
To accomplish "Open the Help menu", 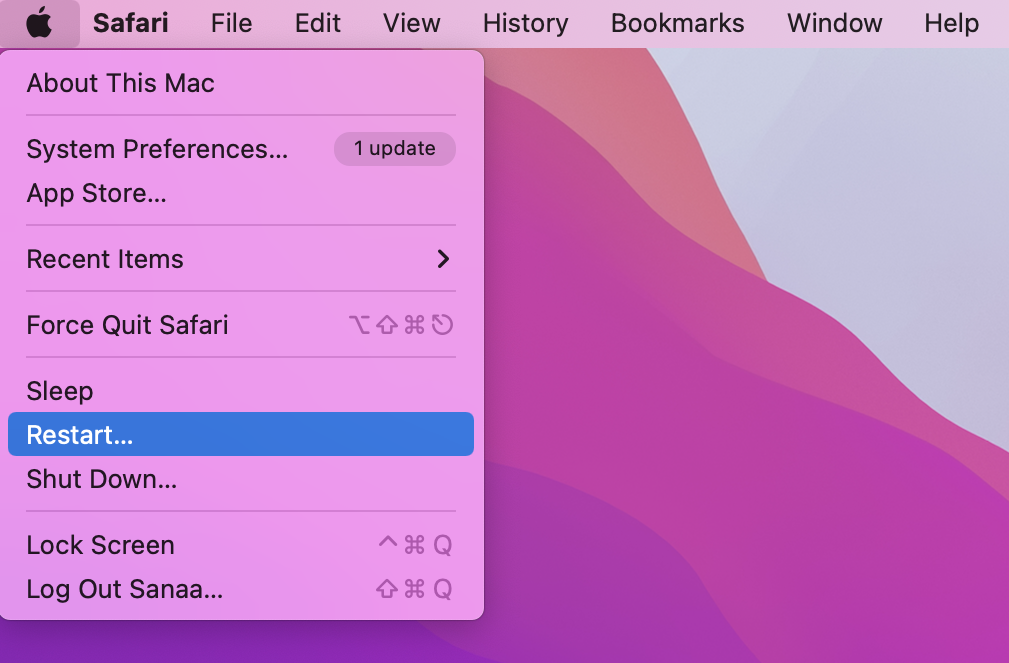I will [x=951, y=23].
